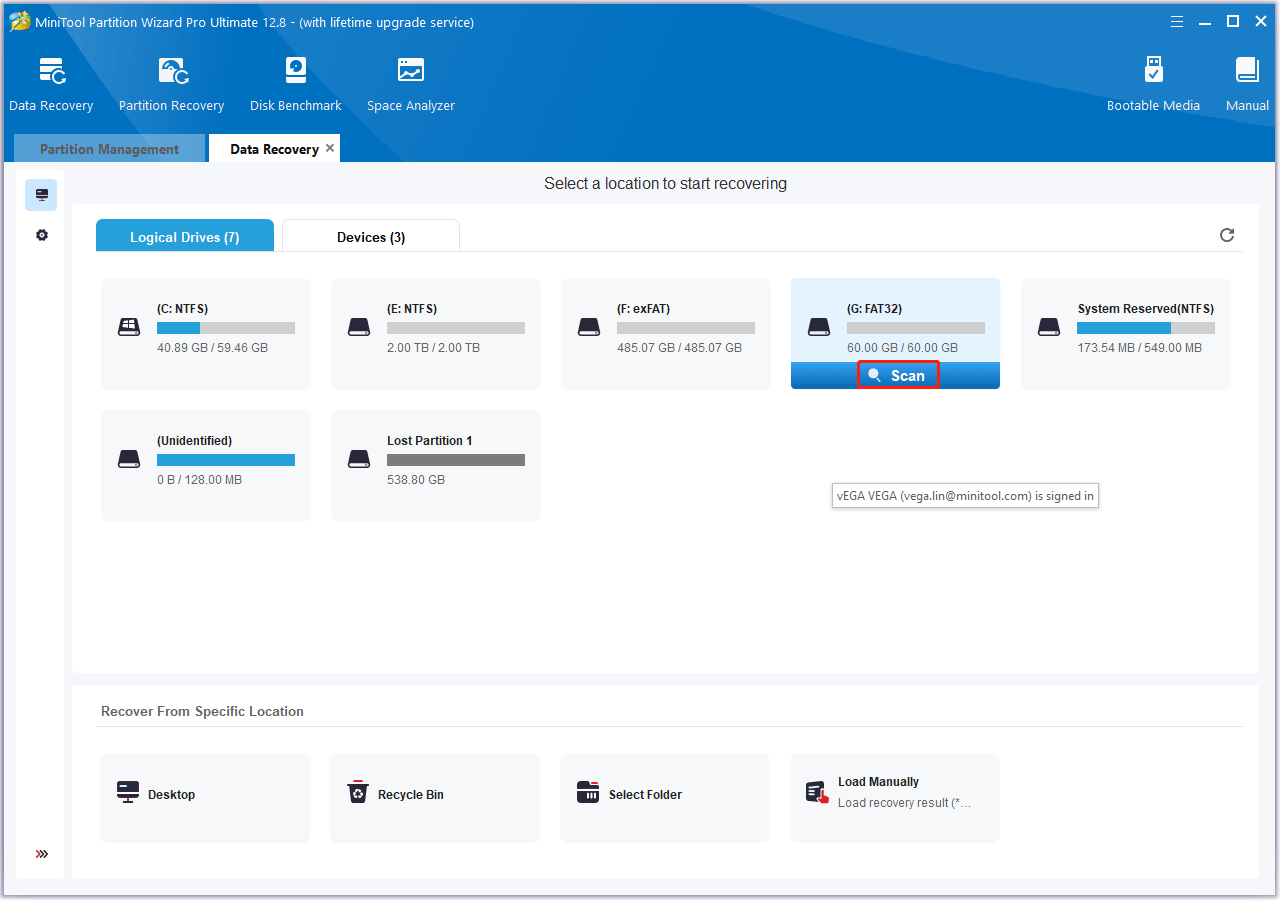Click "538.80 GB" size text
This screenshot has width=1281, height=902.
[x=416, y=480]
